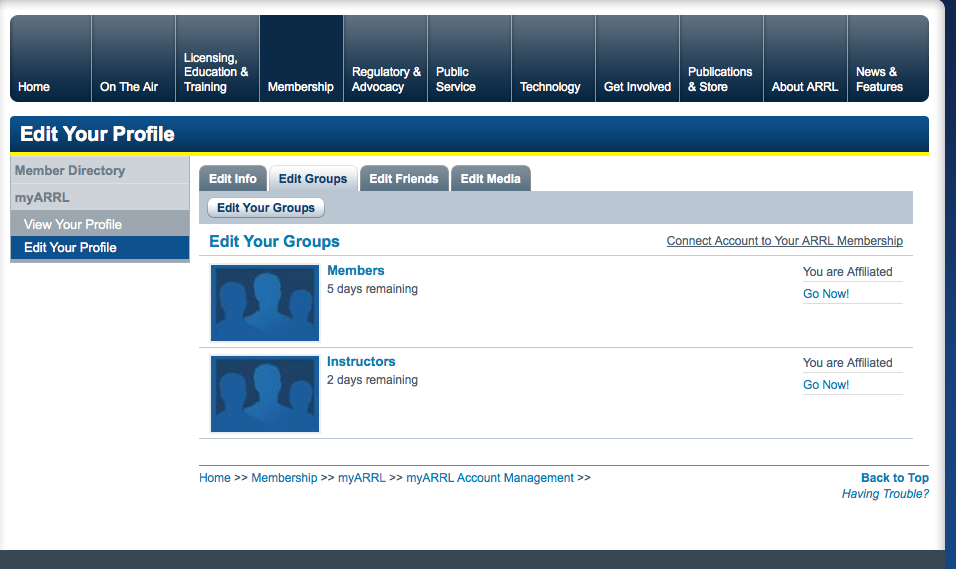Click Go Now! for the Members group
Viewport: 956px width, 569px height.
pyautogui.click(x=826, y=293)
